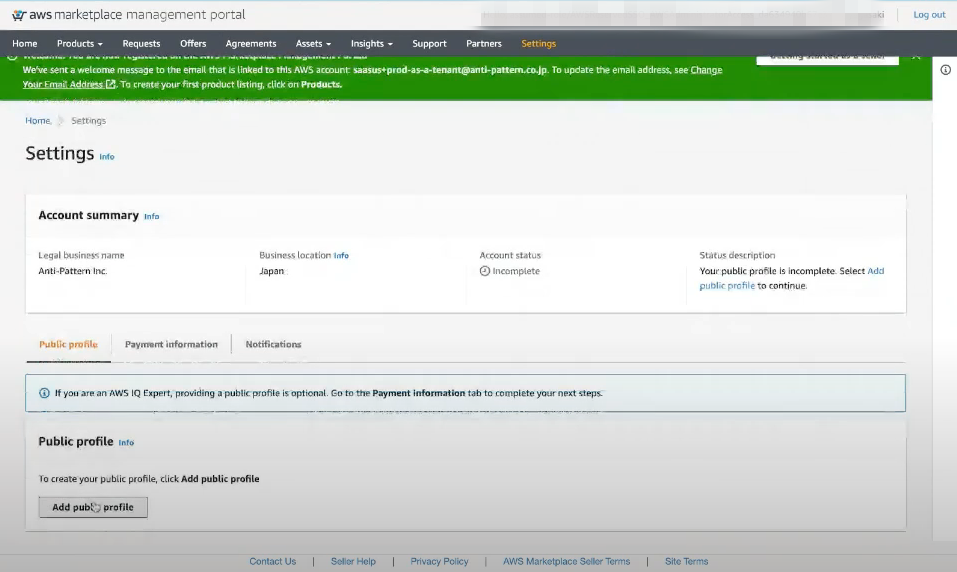The image size is (957, 572).
Task: Open the Seller Help footer link
Action: click(353, 562)
